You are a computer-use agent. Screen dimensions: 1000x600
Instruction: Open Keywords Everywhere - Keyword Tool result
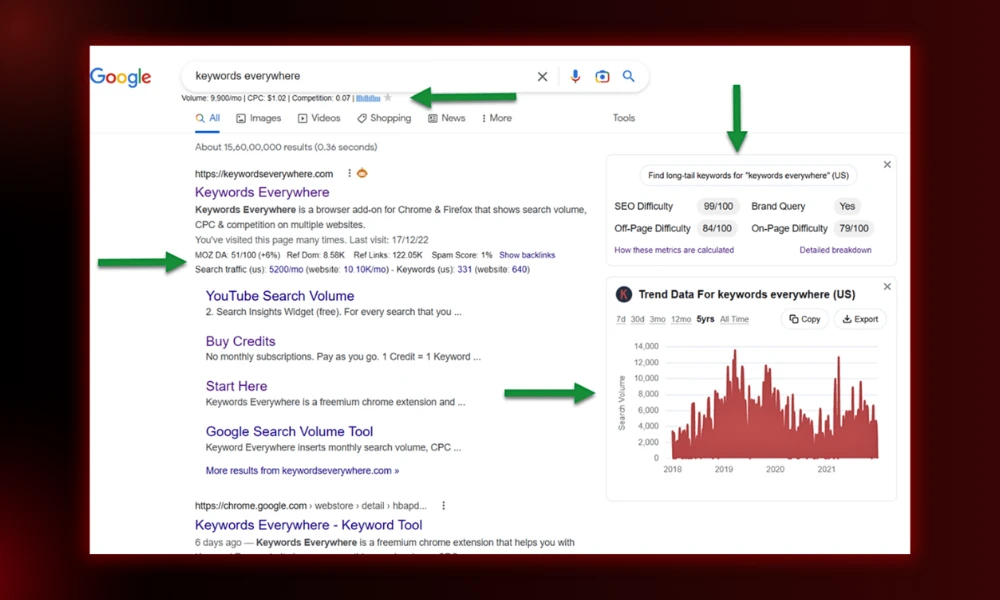pos(309,525)
